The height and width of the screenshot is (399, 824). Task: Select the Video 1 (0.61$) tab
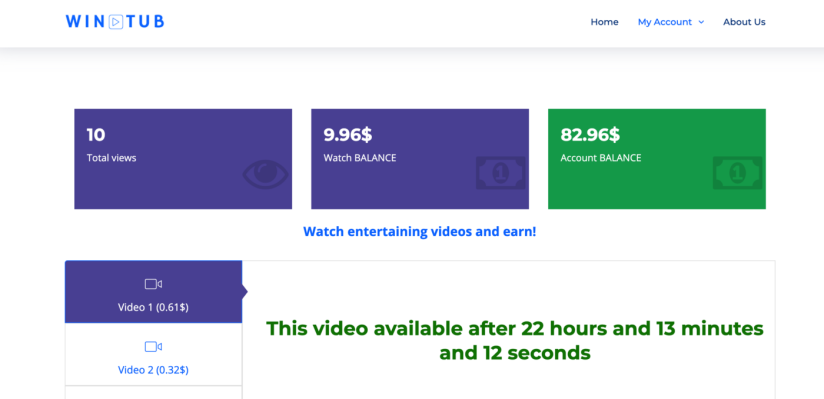click(x=153, y=292)
